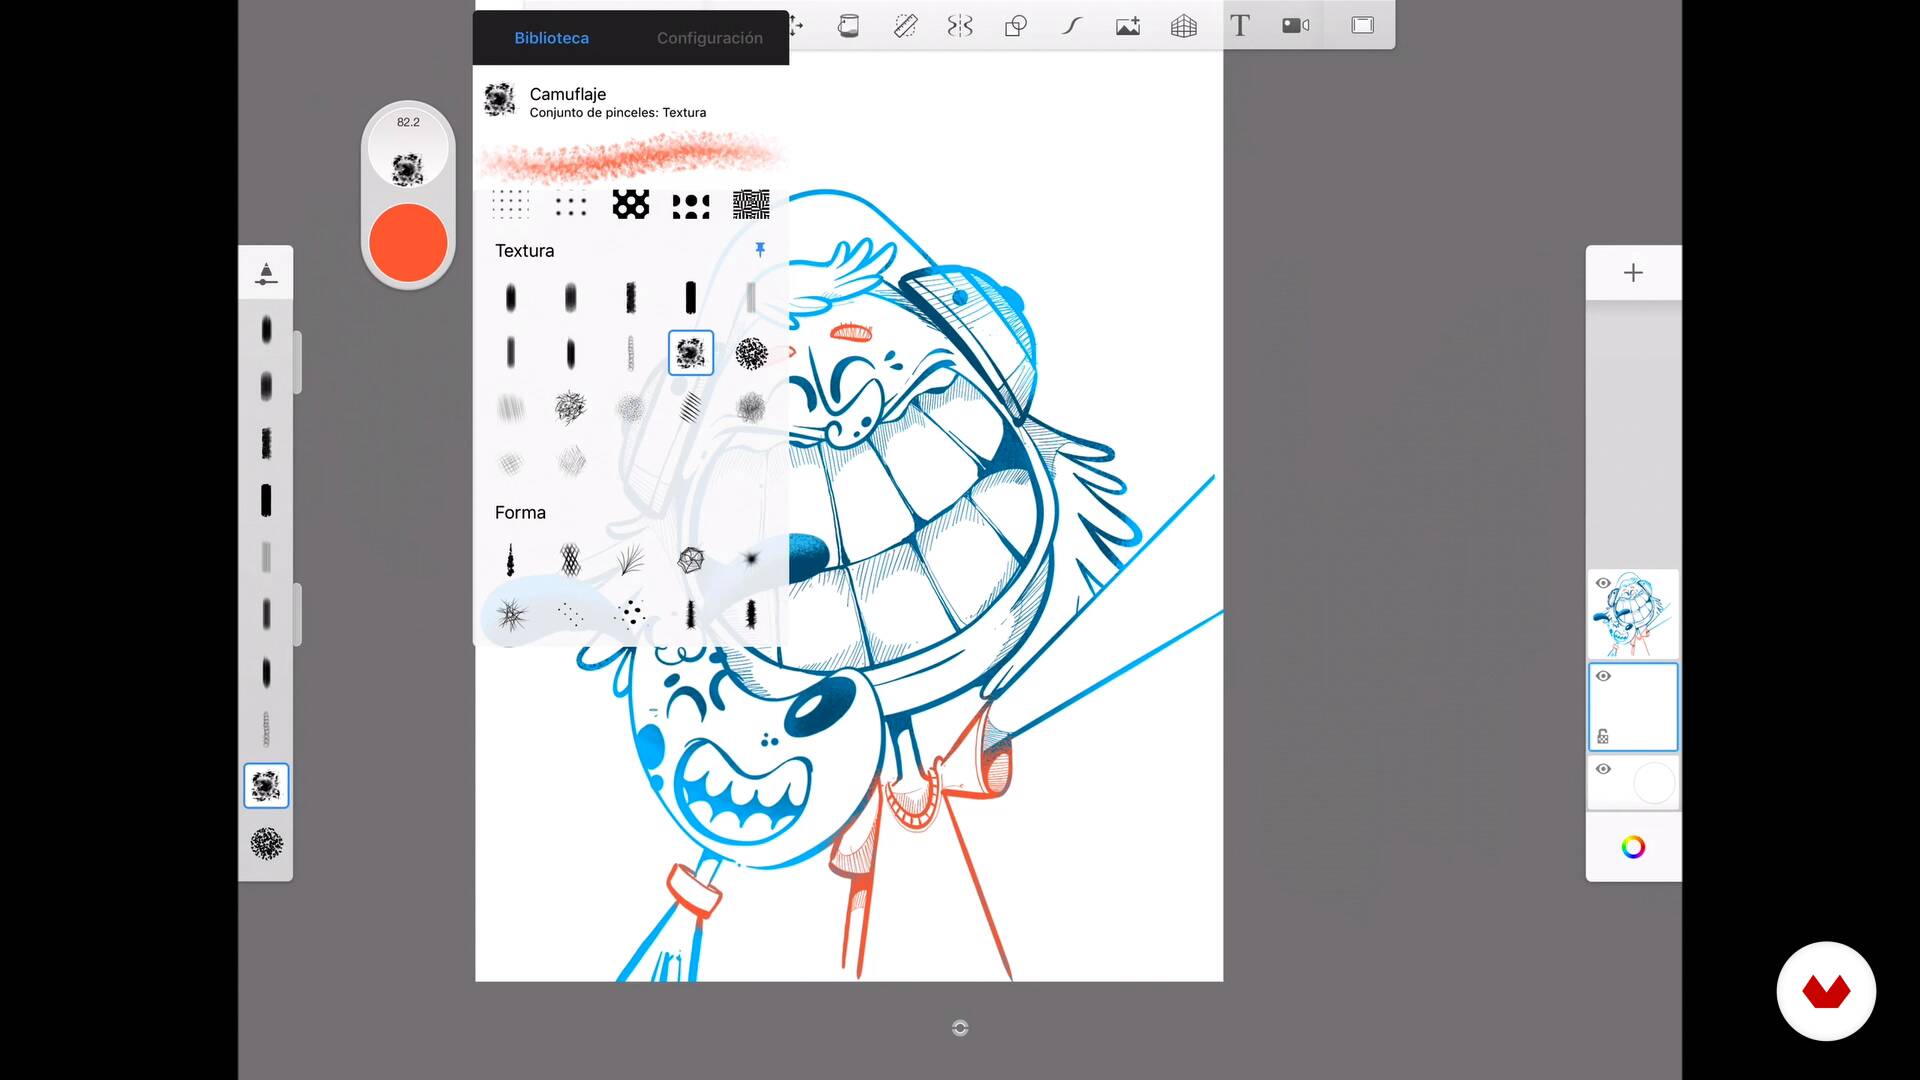Viewport: 1920px width, 1080px height.
Task: Click the orange Camuflaje stroke preview
Action: 630,158
